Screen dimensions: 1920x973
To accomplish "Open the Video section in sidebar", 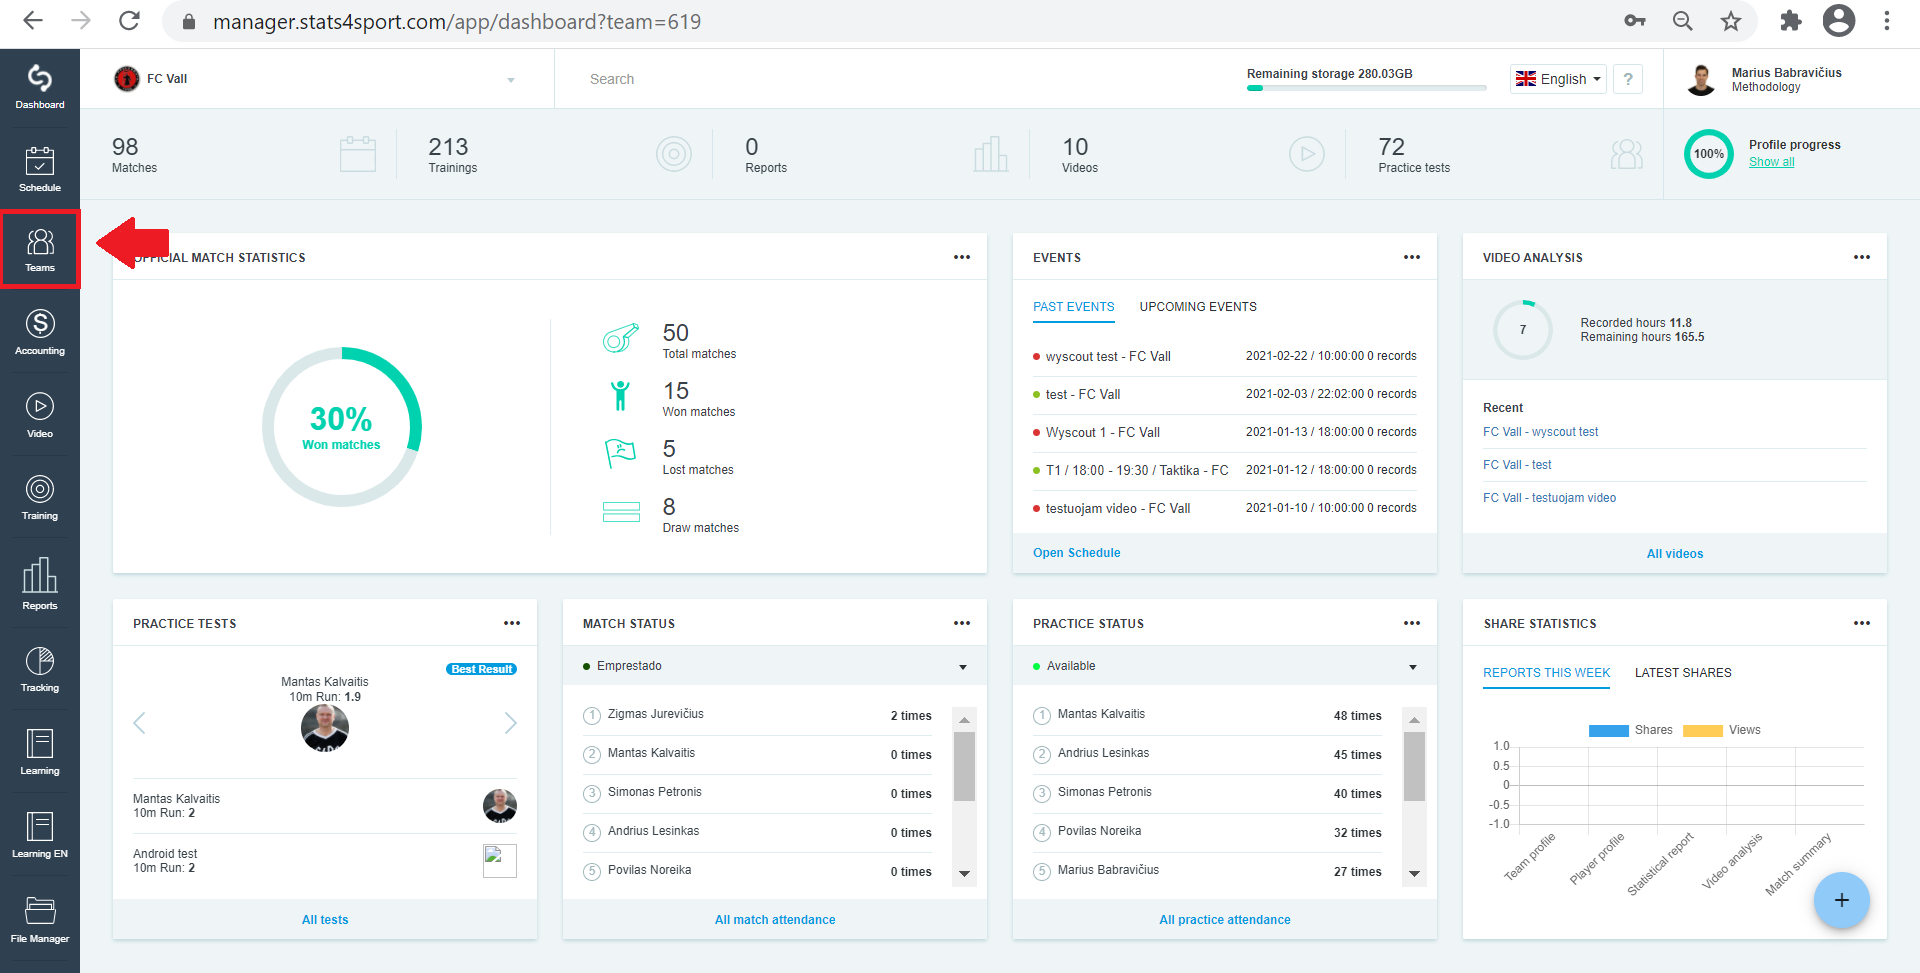I will [x=40, y=416].
